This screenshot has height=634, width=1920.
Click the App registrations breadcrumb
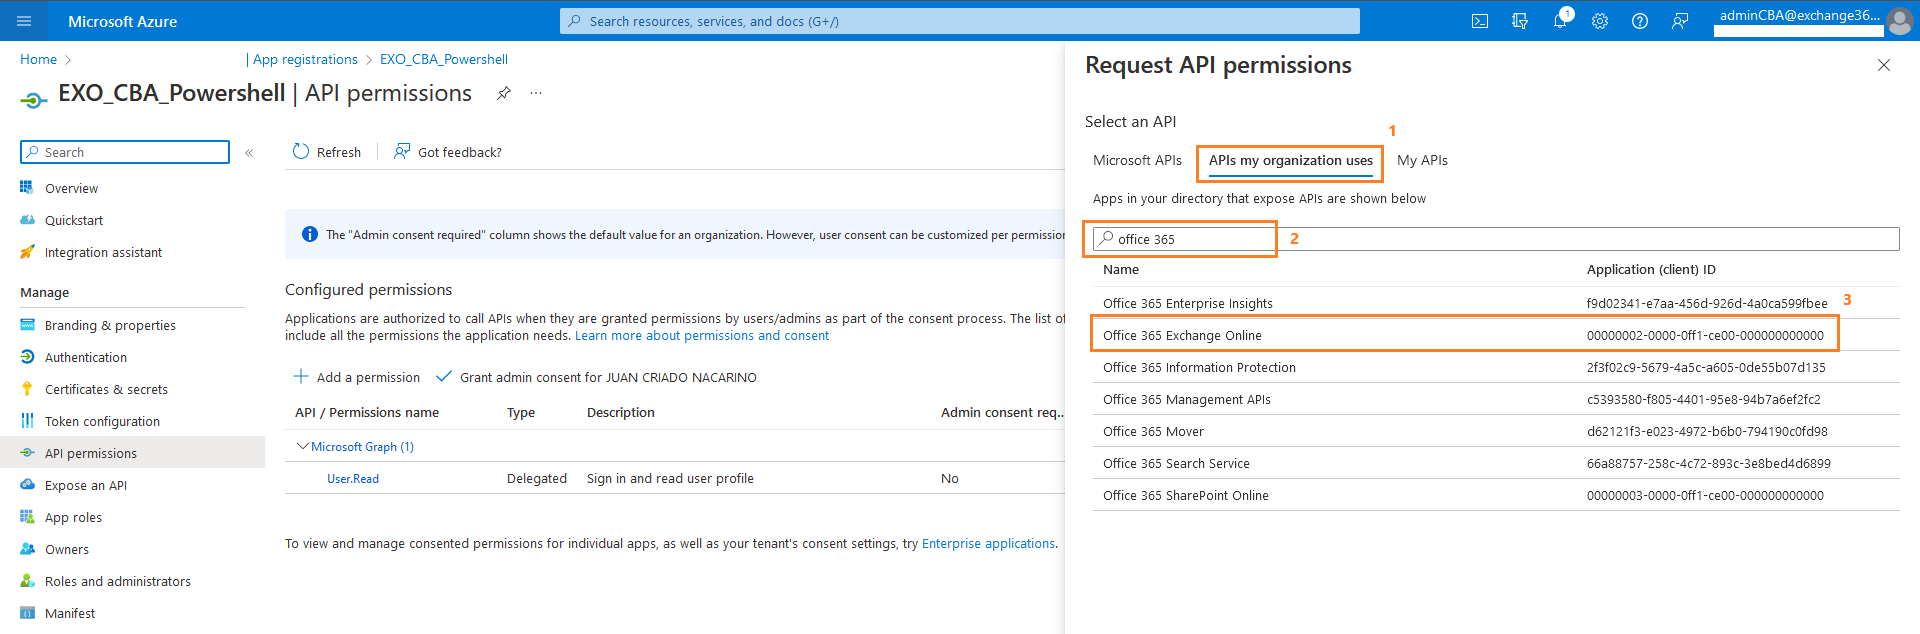click(305, 59)
